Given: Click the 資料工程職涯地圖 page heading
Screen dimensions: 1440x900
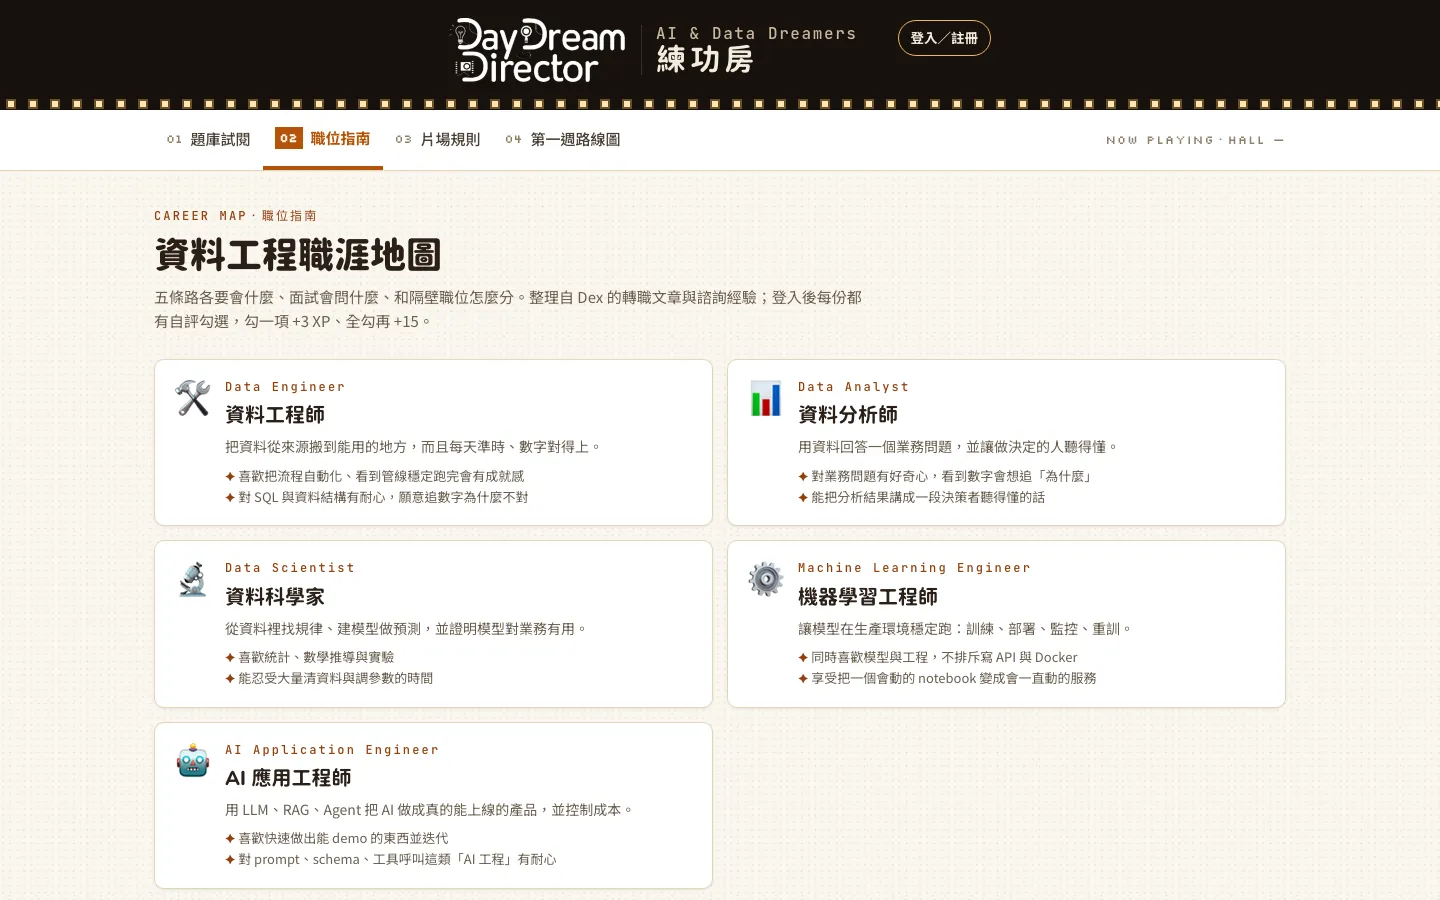Looking at the screenshot, I should click(298, 255).
